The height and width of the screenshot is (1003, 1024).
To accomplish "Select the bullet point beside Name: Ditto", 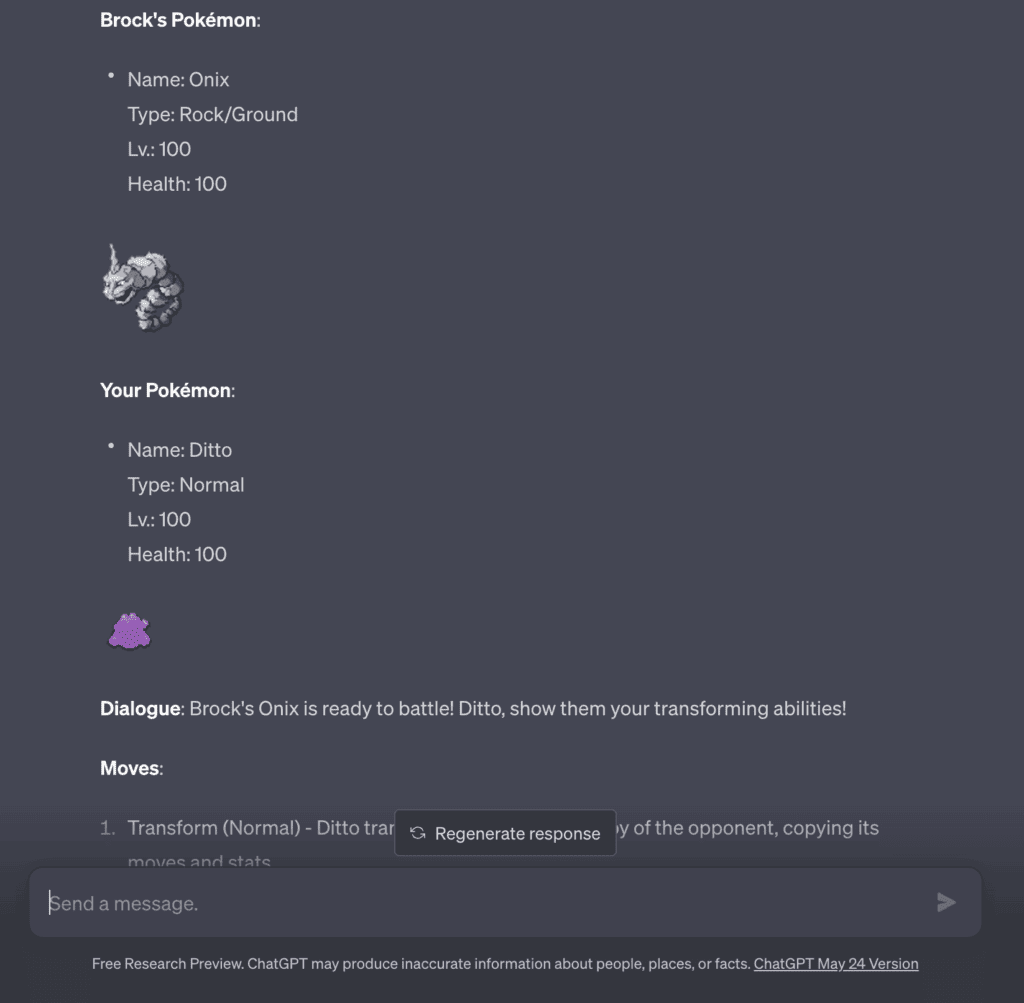I will click(x=112, y=446).
